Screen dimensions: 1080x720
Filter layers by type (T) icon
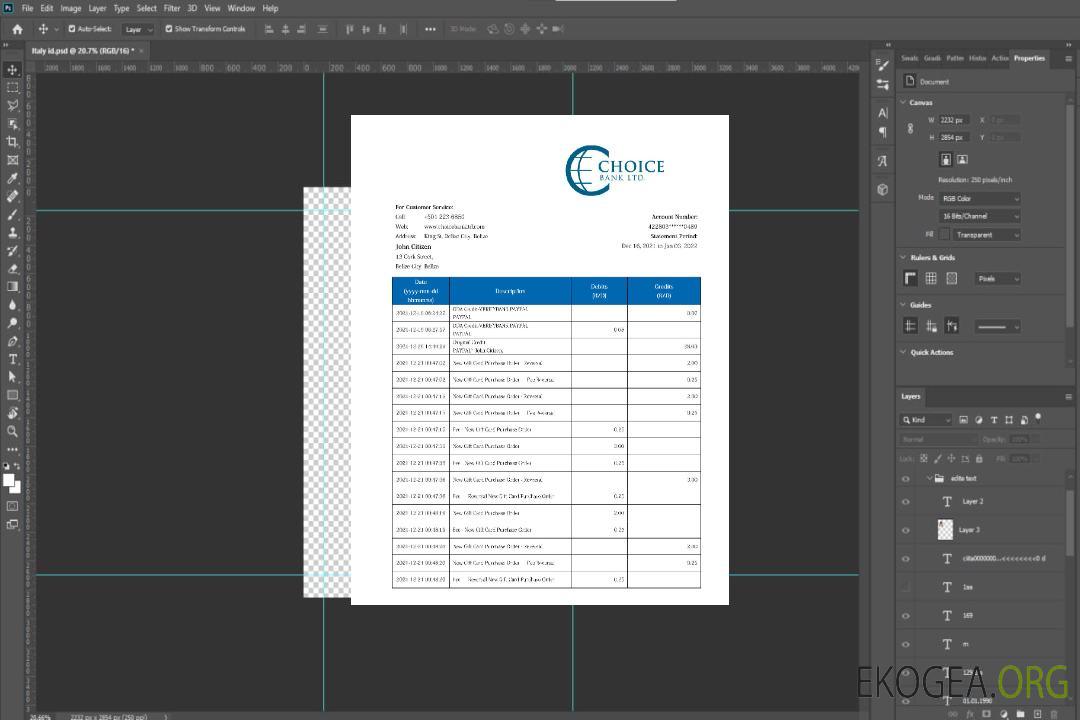pos(994,420)
